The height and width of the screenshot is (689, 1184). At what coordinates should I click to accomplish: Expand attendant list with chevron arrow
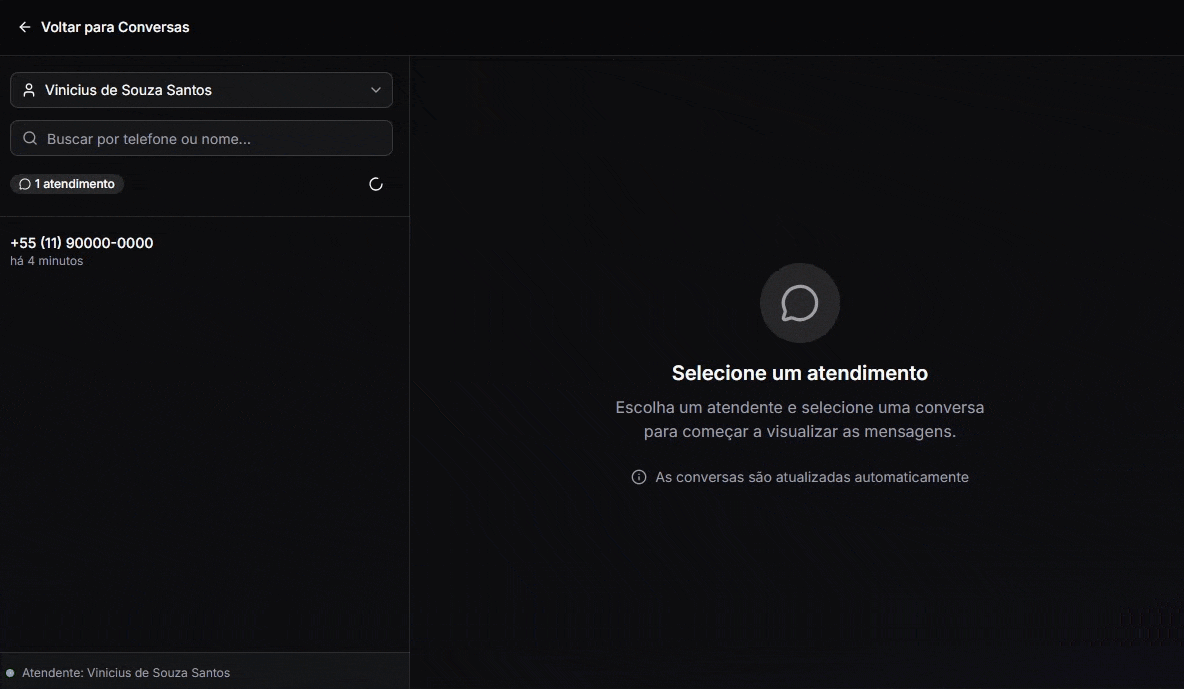click(375, 90)
